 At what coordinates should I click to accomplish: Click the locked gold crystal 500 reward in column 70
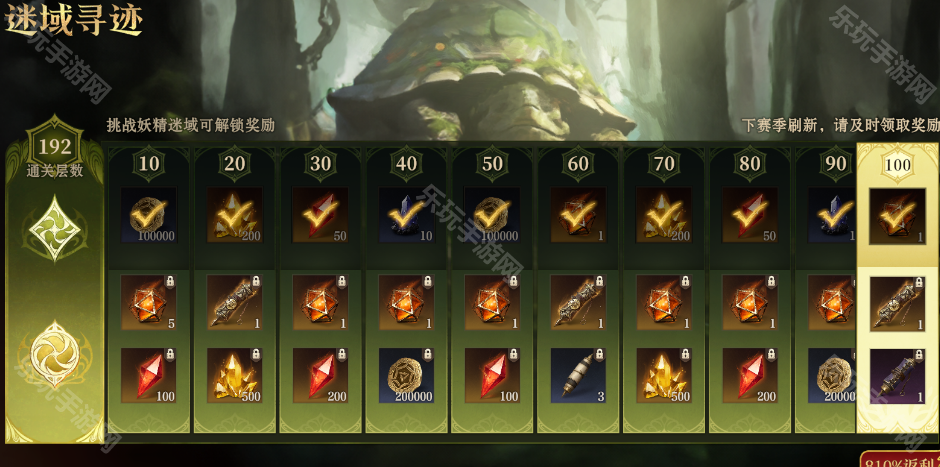pyautogui.click(x=664, y=375)
